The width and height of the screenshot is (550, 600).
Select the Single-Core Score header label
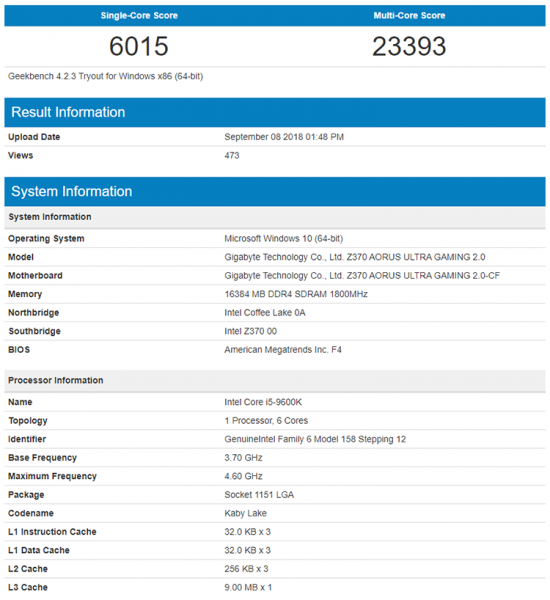click(x=139, y=16)
